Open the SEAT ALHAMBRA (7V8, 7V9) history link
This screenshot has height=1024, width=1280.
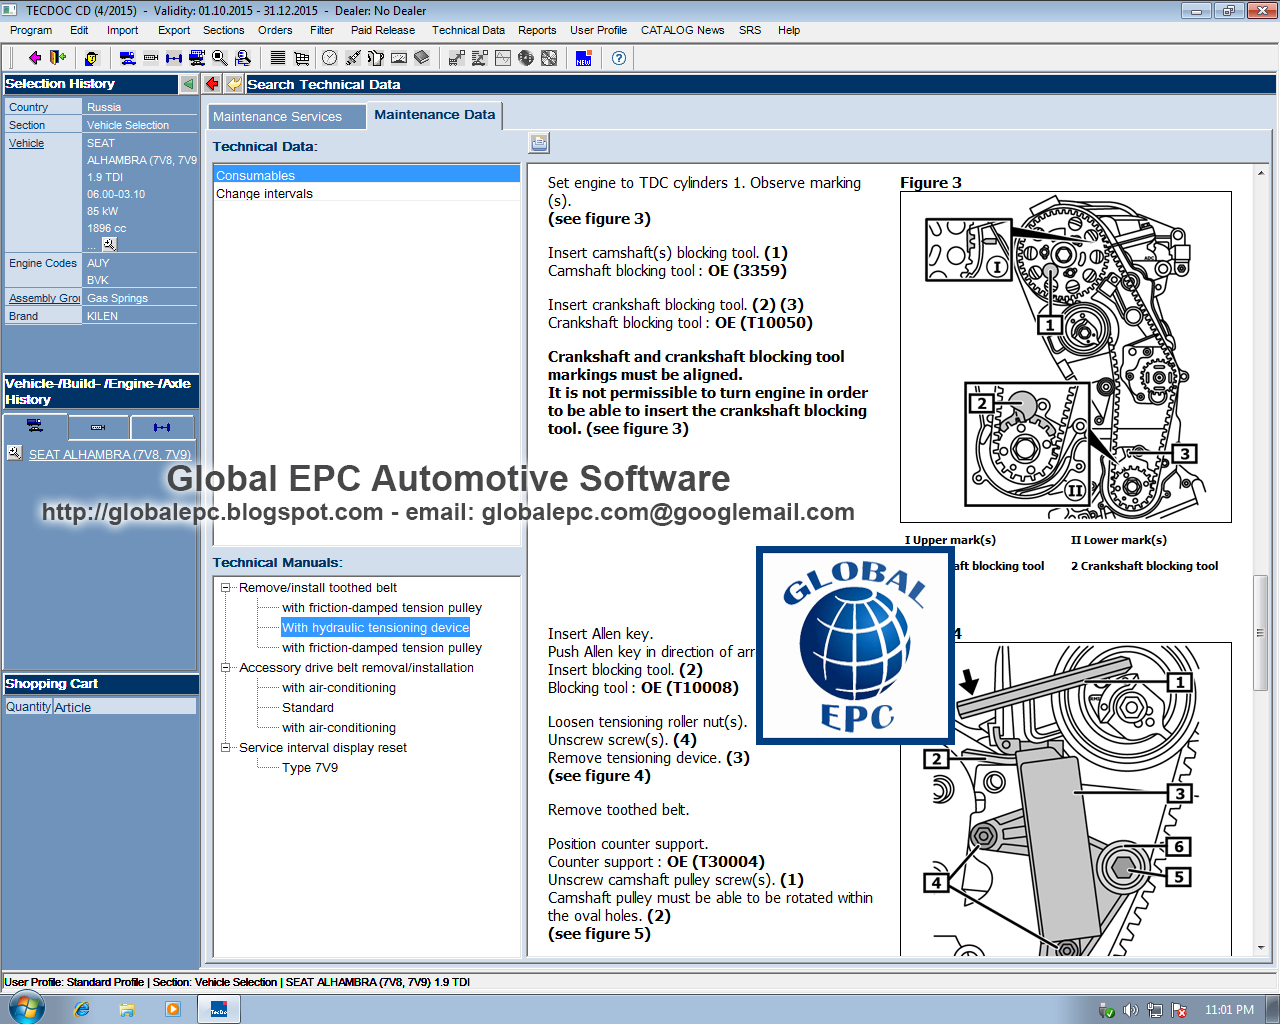(x=110, y=454)
